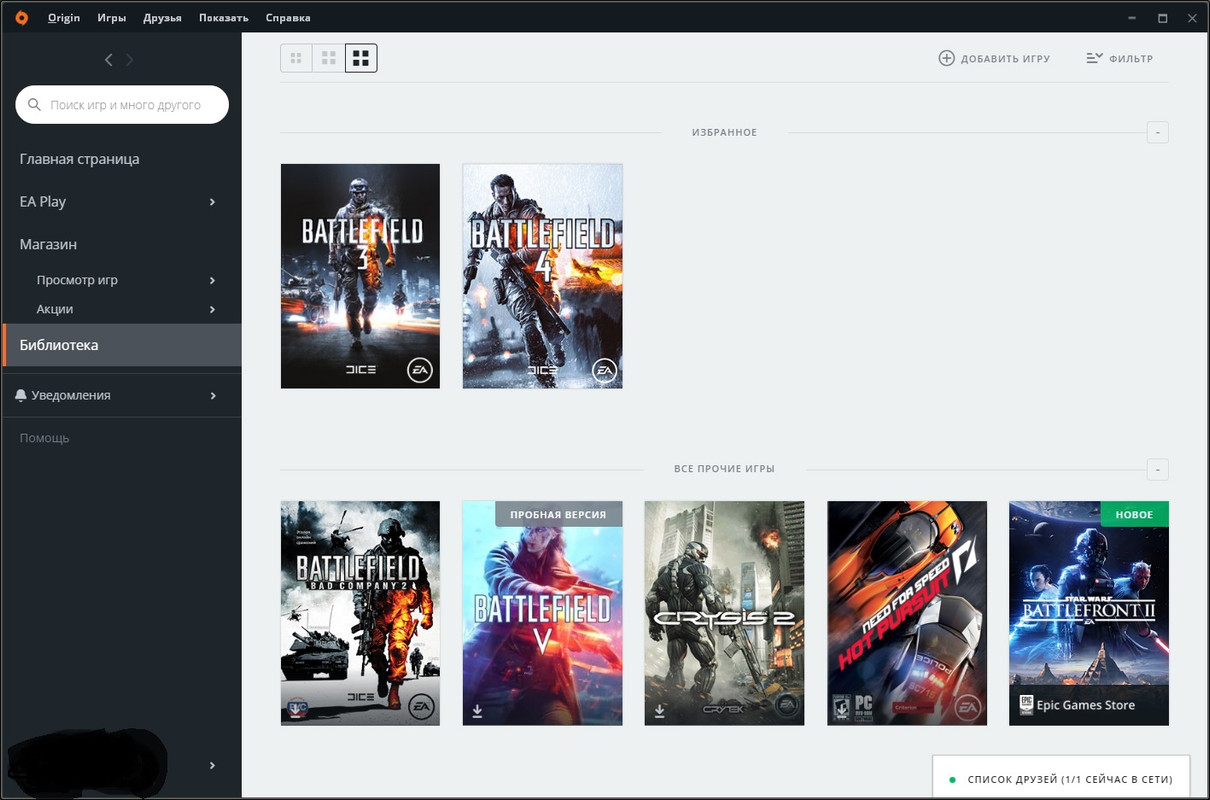Click the search magnifier icon
The height and width of the screenshot is (800, 1210).
[35, 104]
